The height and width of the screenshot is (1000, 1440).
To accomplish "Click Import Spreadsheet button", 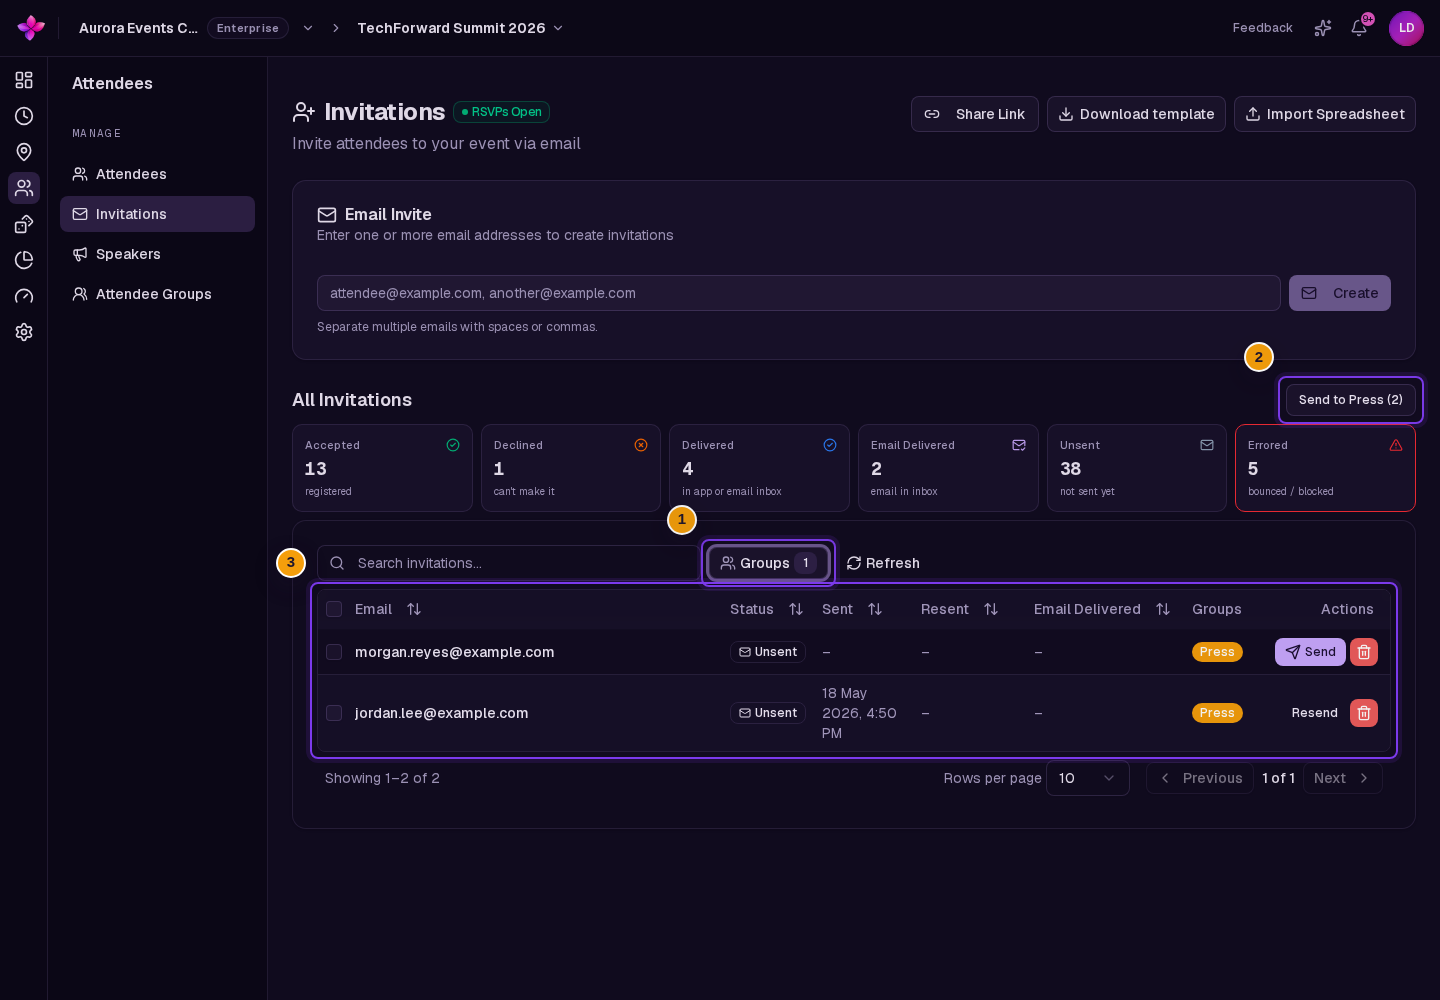I will [x=1325, y=114].
